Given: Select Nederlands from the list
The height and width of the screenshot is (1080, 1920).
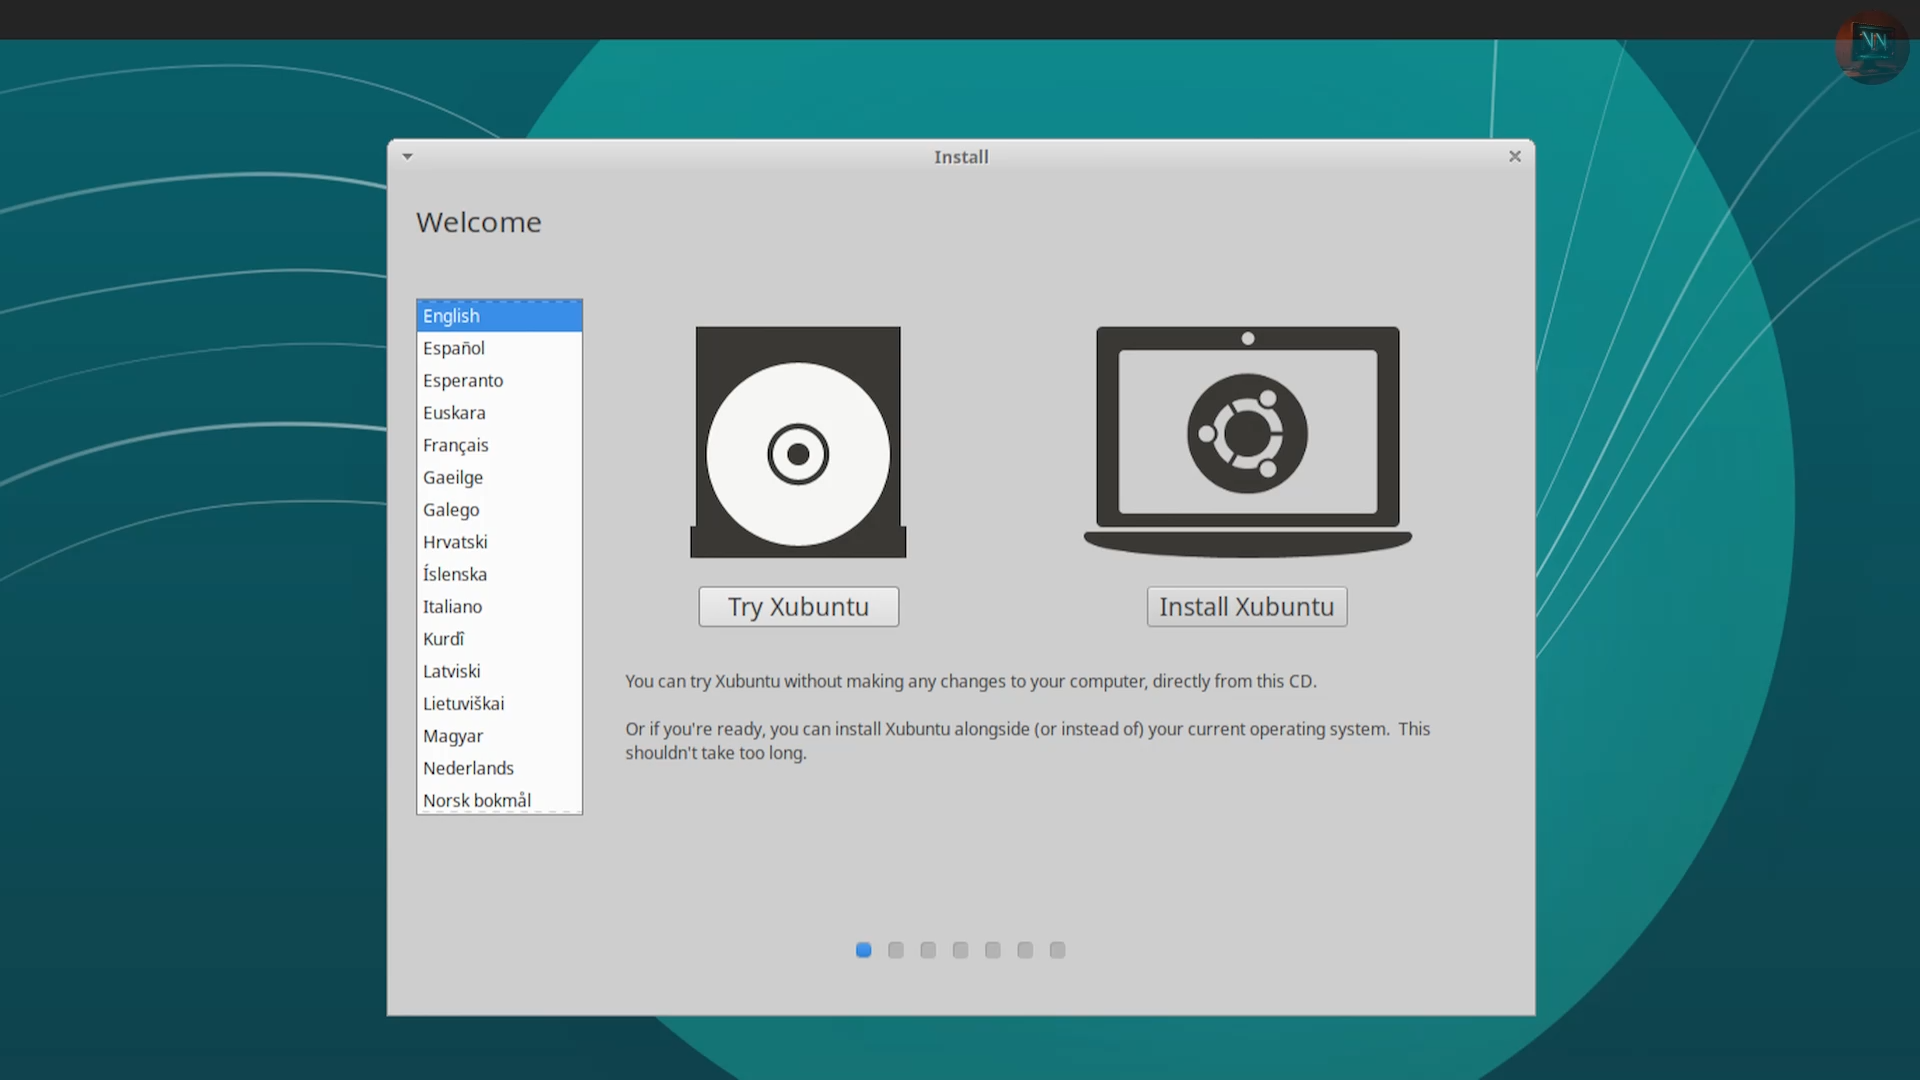Looking at the screenshot, I should pos(468,768).
